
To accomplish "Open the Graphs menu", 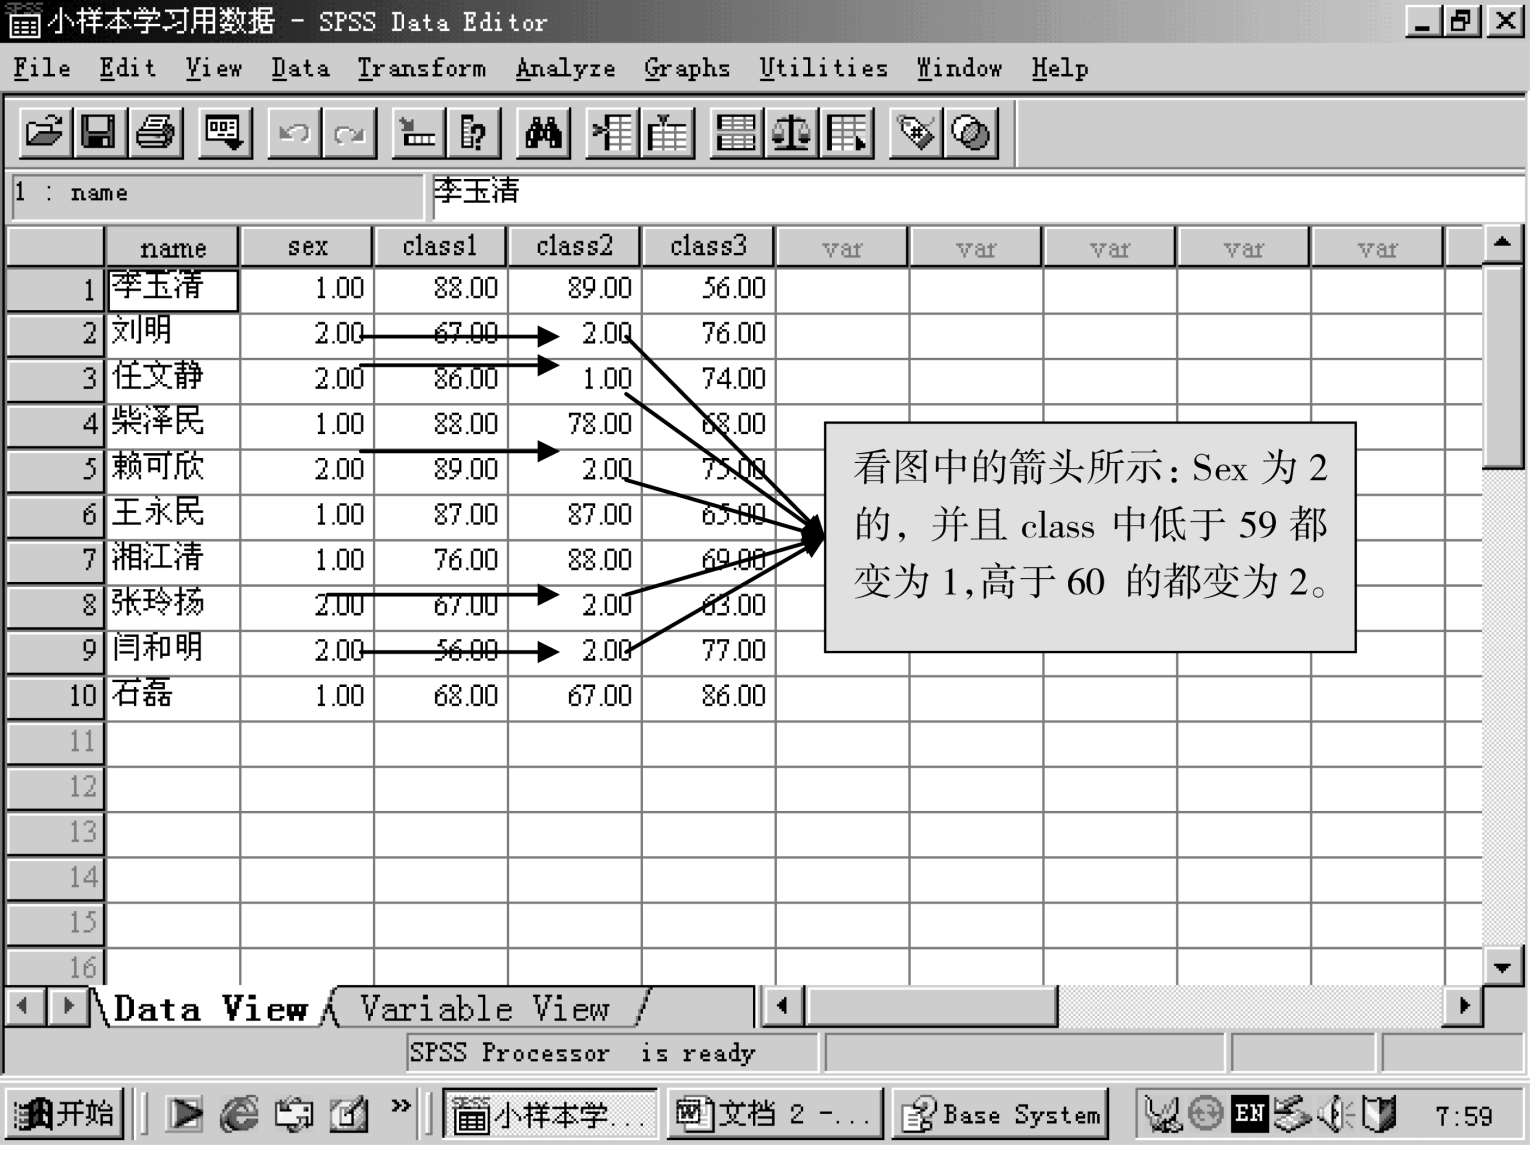I will pyautogui.click(x=687, y=68).
